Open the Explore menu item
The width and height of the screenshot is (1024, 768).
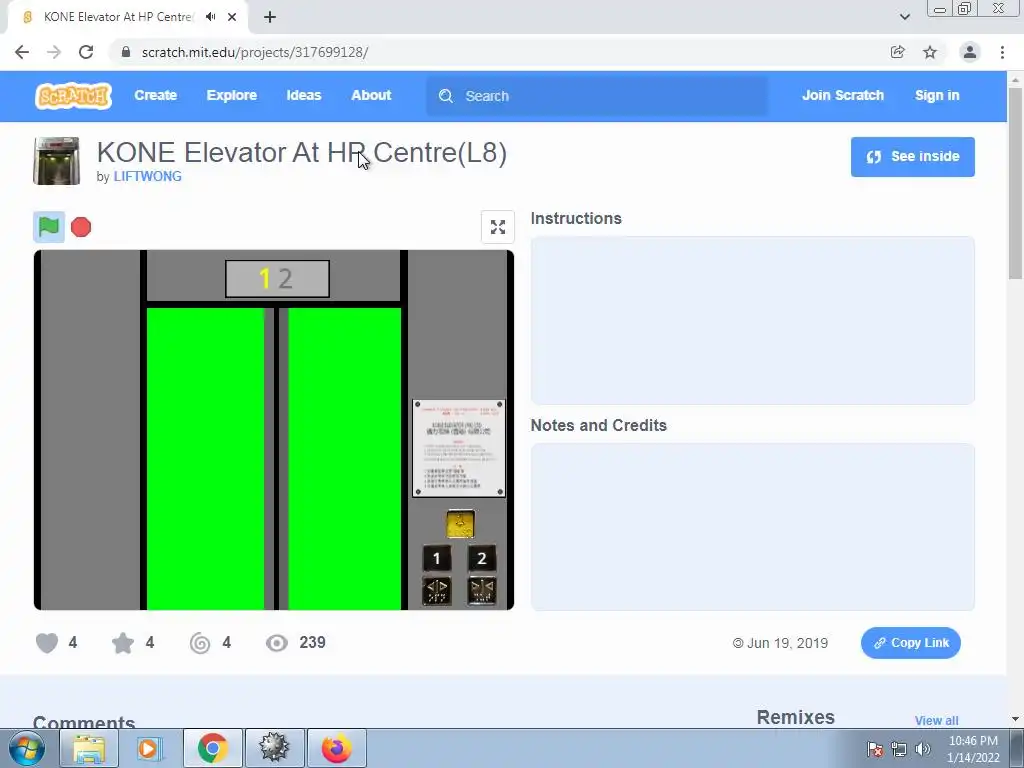pyautogui.click(x=232, y=95)
